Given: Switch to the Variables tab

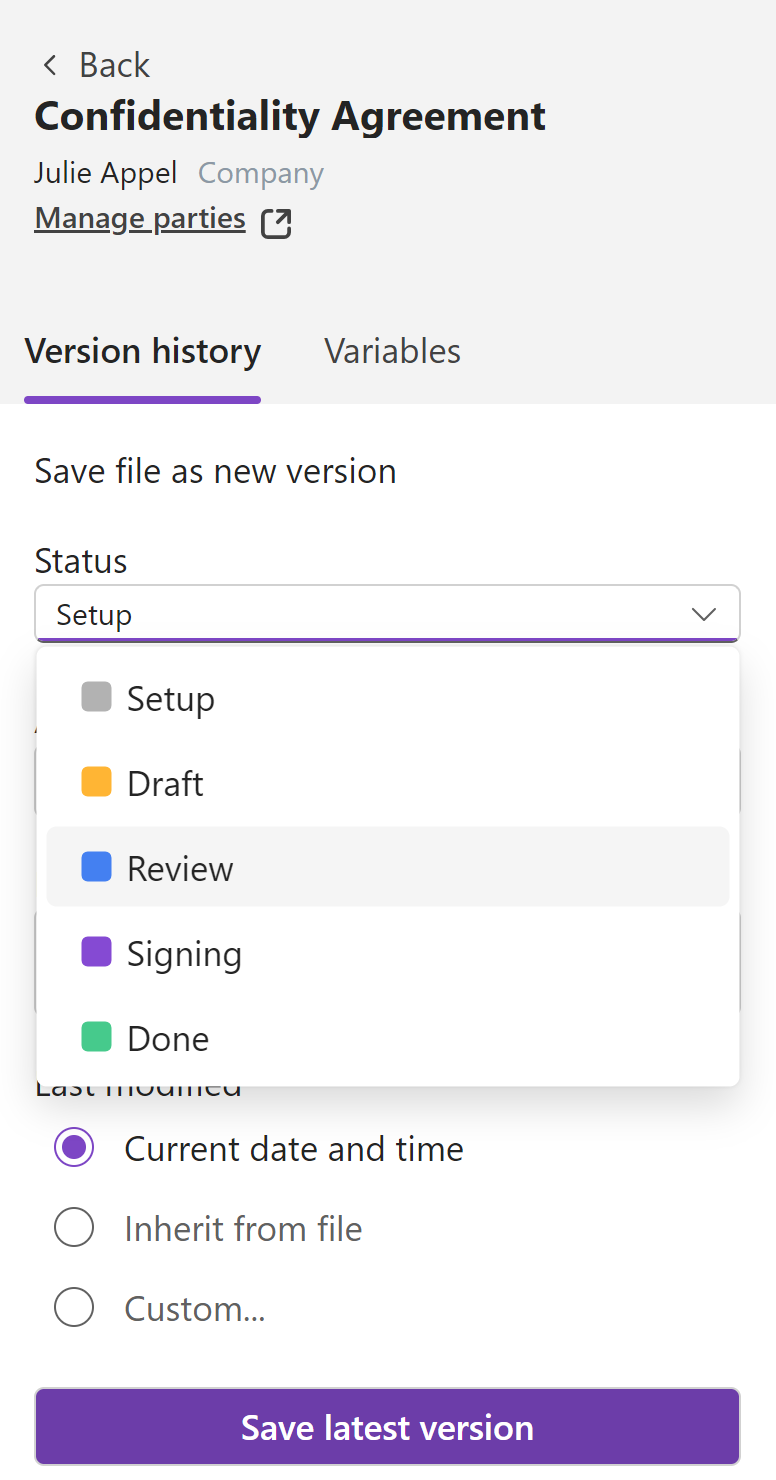Looking at the screenshot, I should click(392, 352).
